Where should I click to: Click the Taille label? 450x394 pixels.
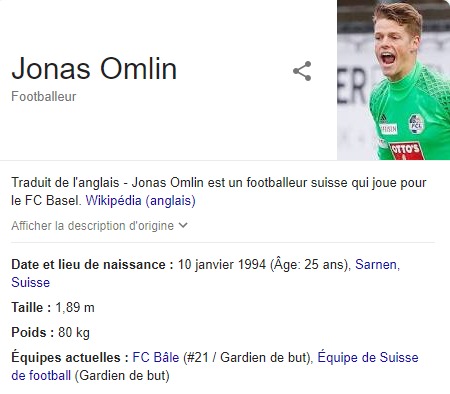pyautogui.click(x=31, y=307)
